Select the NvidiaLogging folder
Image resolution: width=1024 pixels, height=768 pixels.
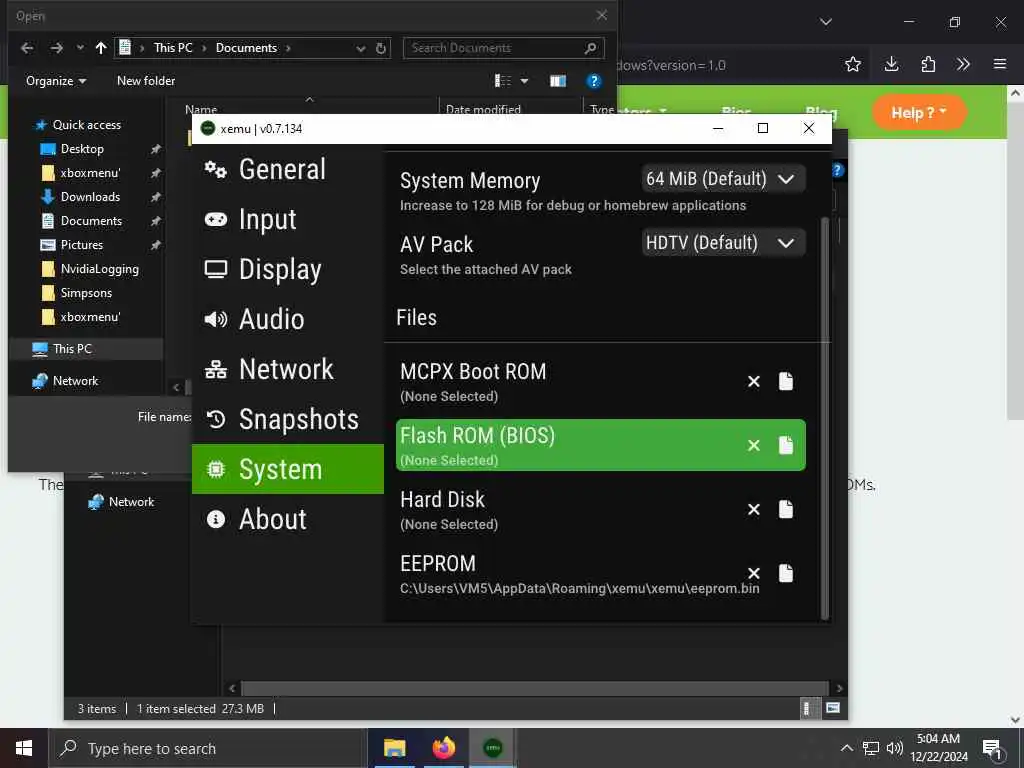click(99, 269)
